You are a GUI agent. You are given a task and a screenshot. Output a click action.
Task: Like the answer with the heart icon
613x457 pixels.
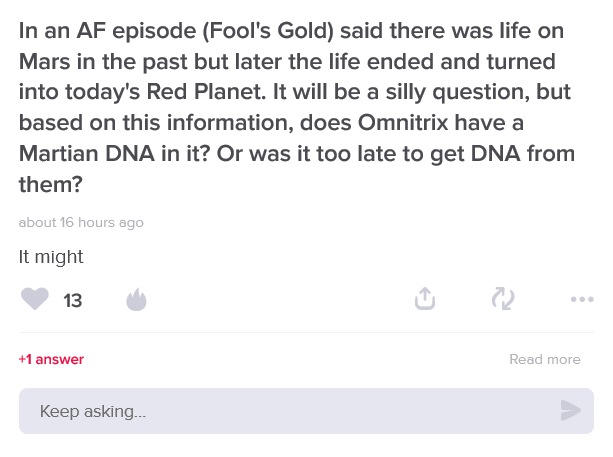tap(35, 299)
